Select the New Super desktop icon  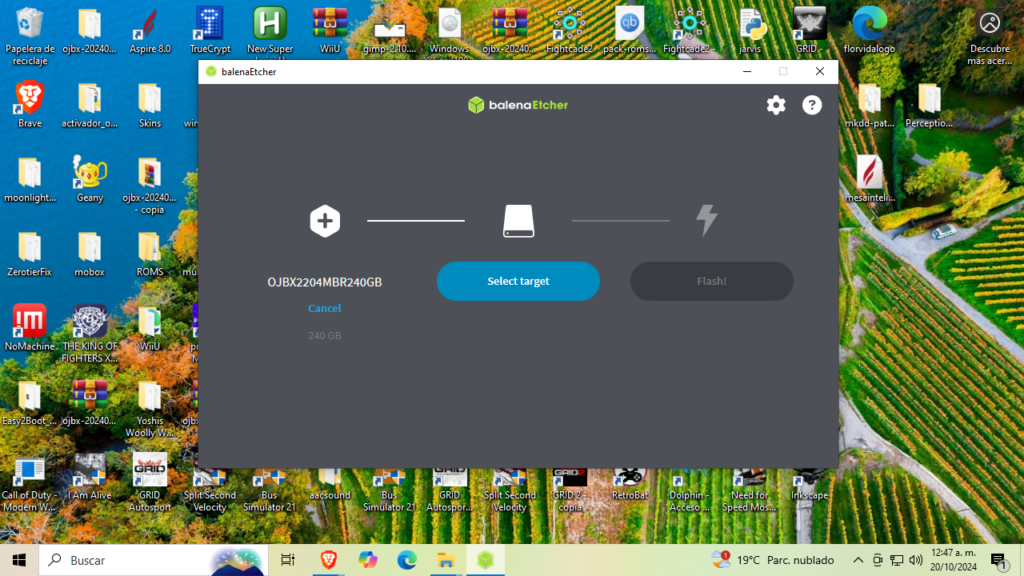pos(270,31)
